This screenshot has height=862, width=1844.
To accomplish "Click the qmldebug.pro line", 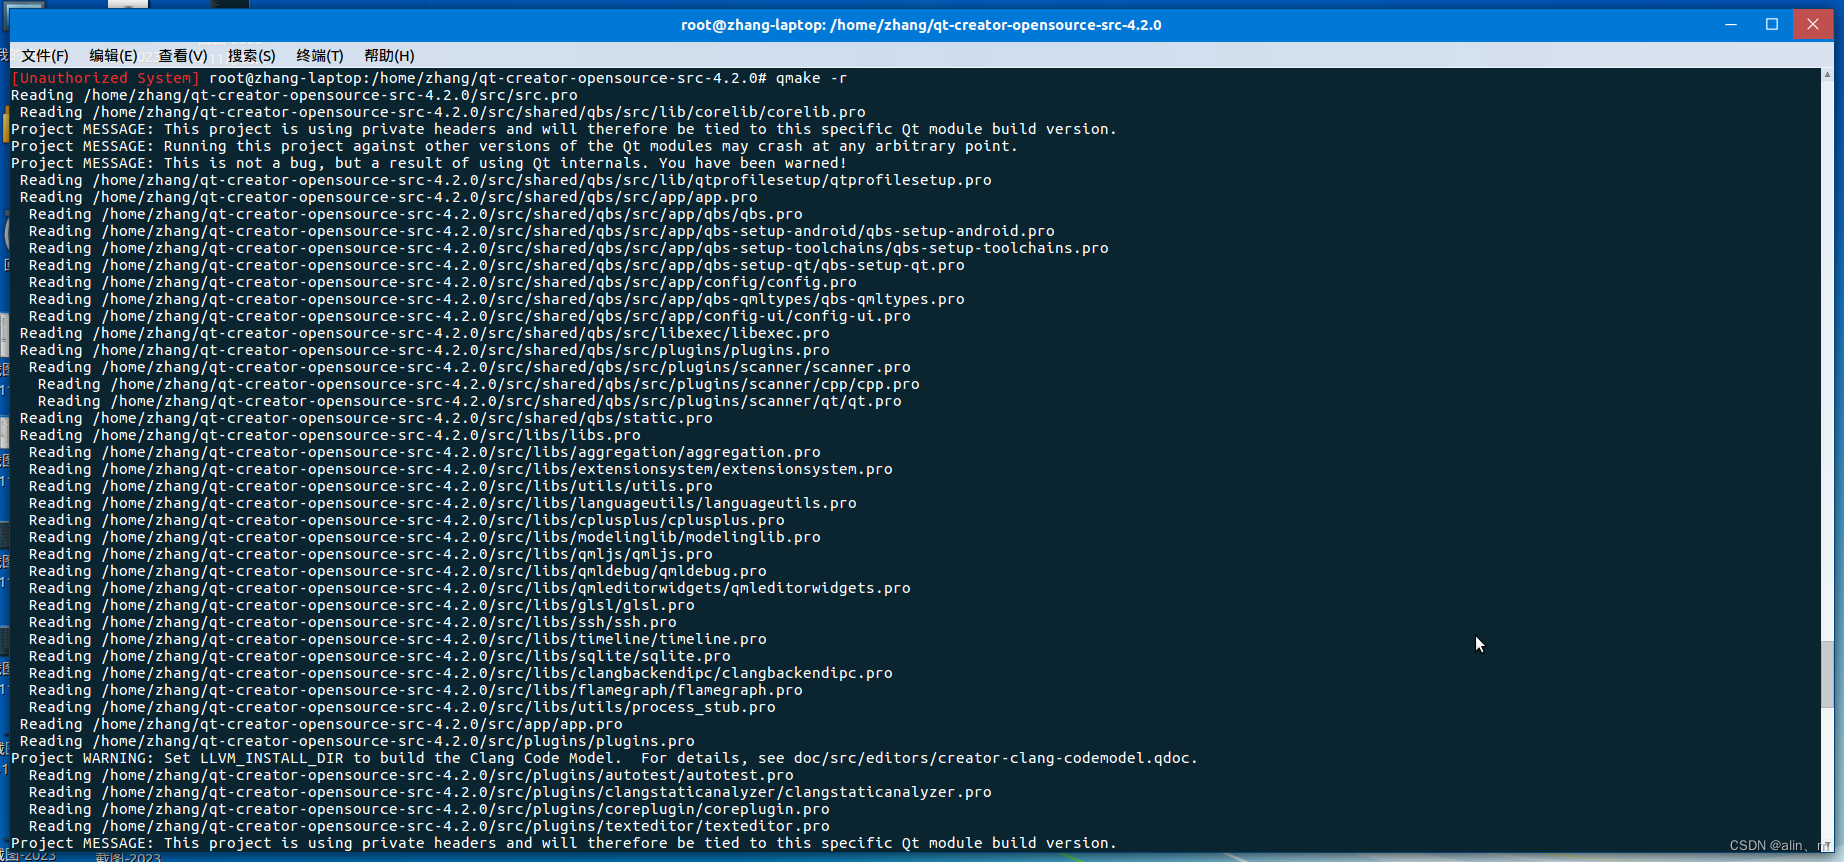I will 398,571.
